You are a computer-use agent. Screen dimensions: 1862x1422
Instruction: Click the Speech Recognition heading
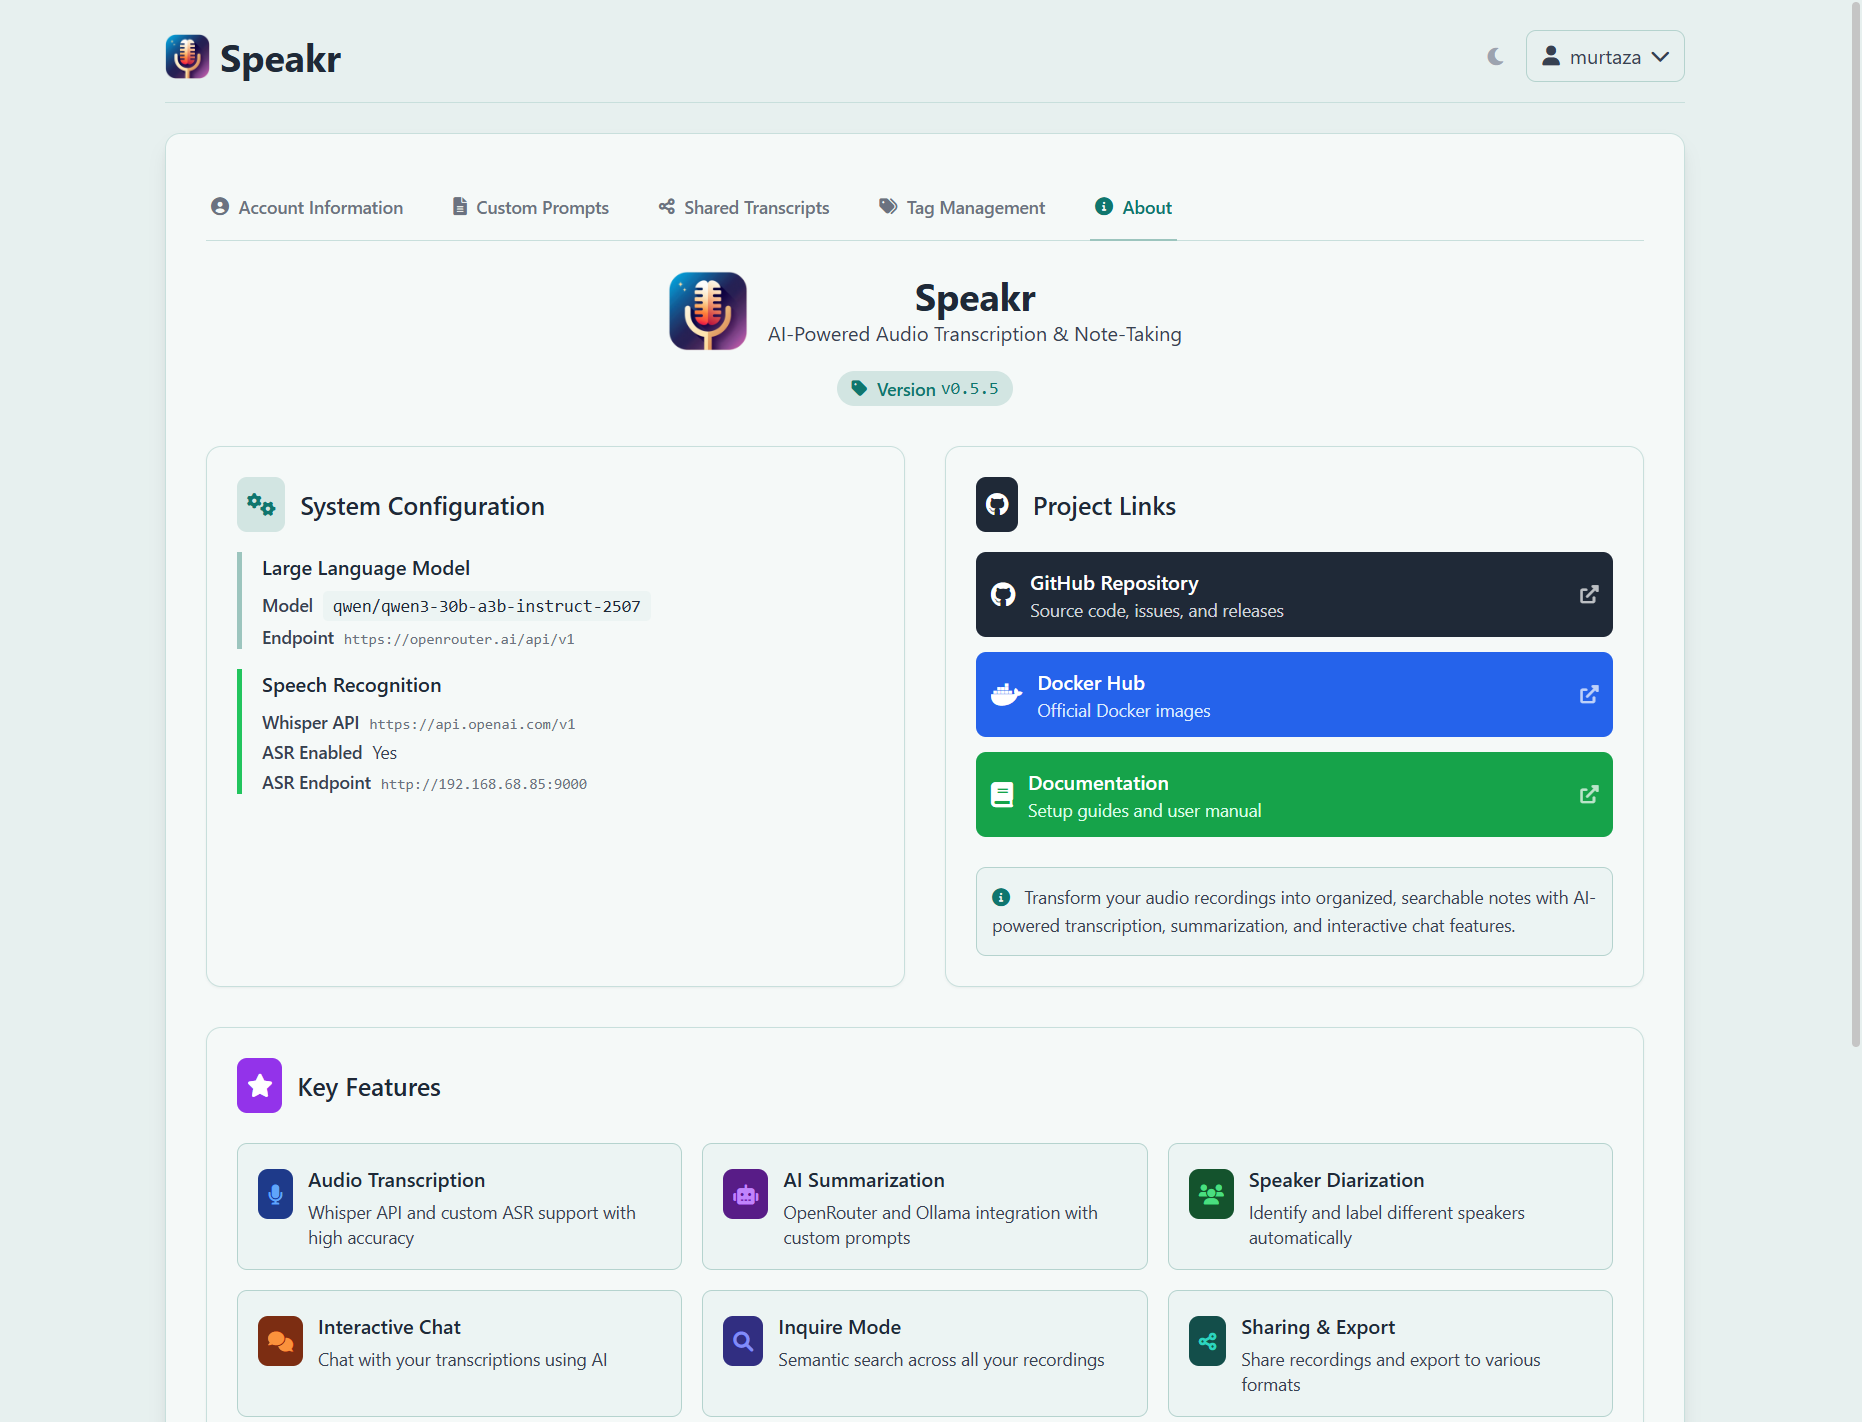point(352,685)
